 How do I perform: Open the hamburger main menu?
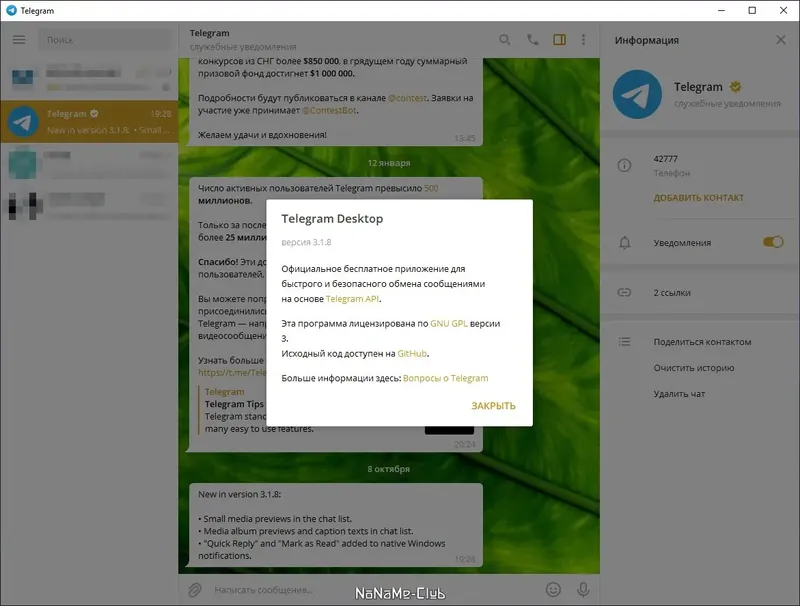pos(19,40)
